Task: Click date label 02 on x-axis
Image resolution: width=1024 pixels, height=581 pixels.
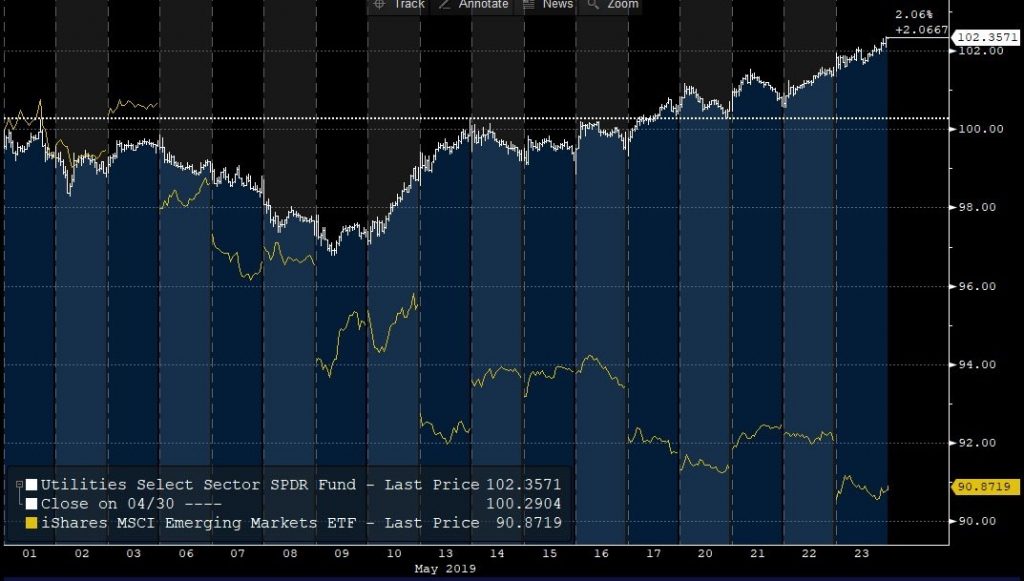Action: tap(82, 554)
